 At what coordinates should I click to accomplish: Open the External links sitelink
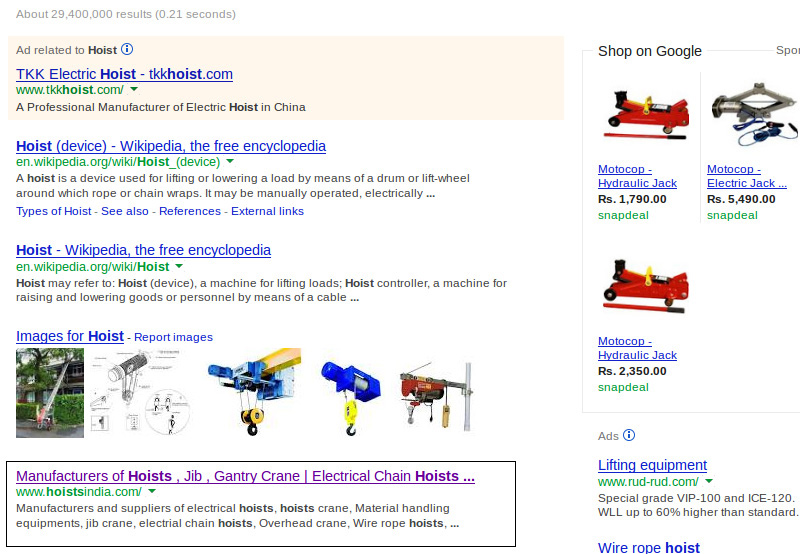pyautogui.click(x=267, y=211)
